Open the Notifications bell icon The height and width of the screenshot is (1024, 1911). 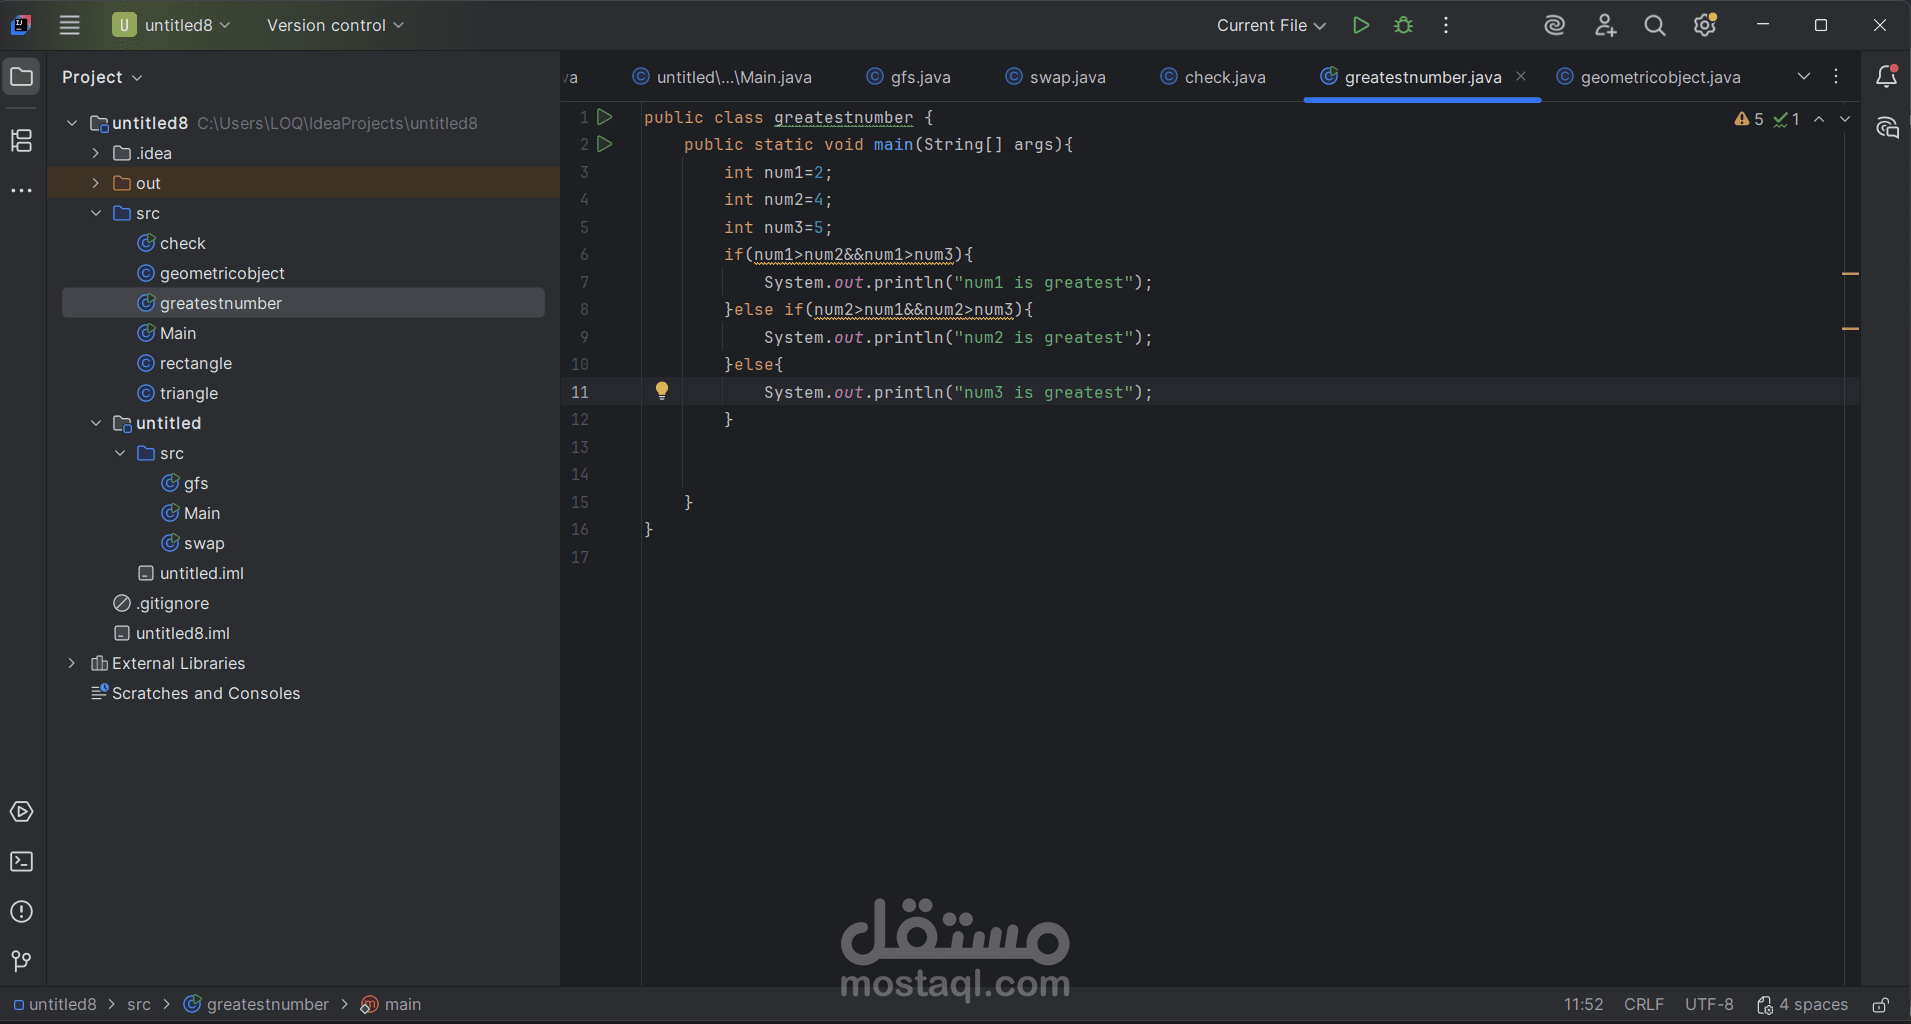click(1887, 77)
